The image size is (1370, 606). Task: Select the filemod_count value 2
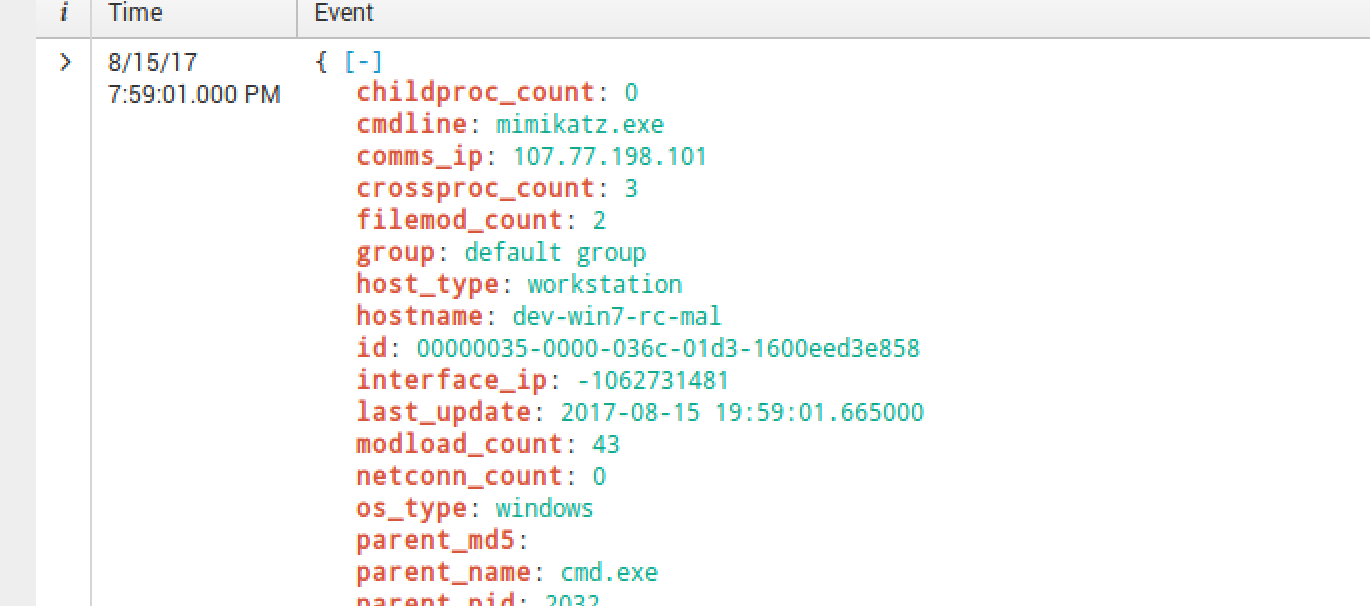click(x=599, y=221)
